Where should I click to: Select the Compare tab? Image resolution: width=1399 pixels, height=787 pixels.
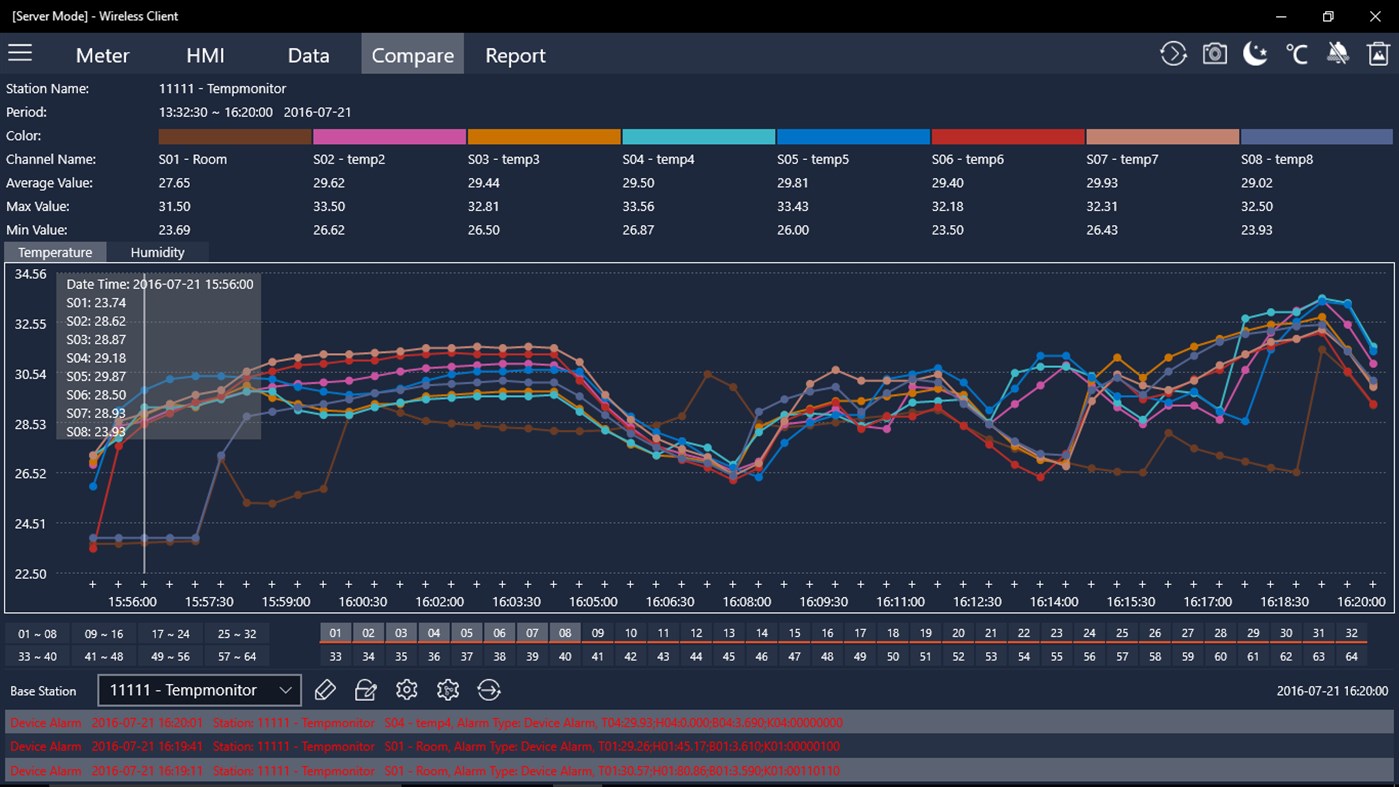(x=412, y=55)
